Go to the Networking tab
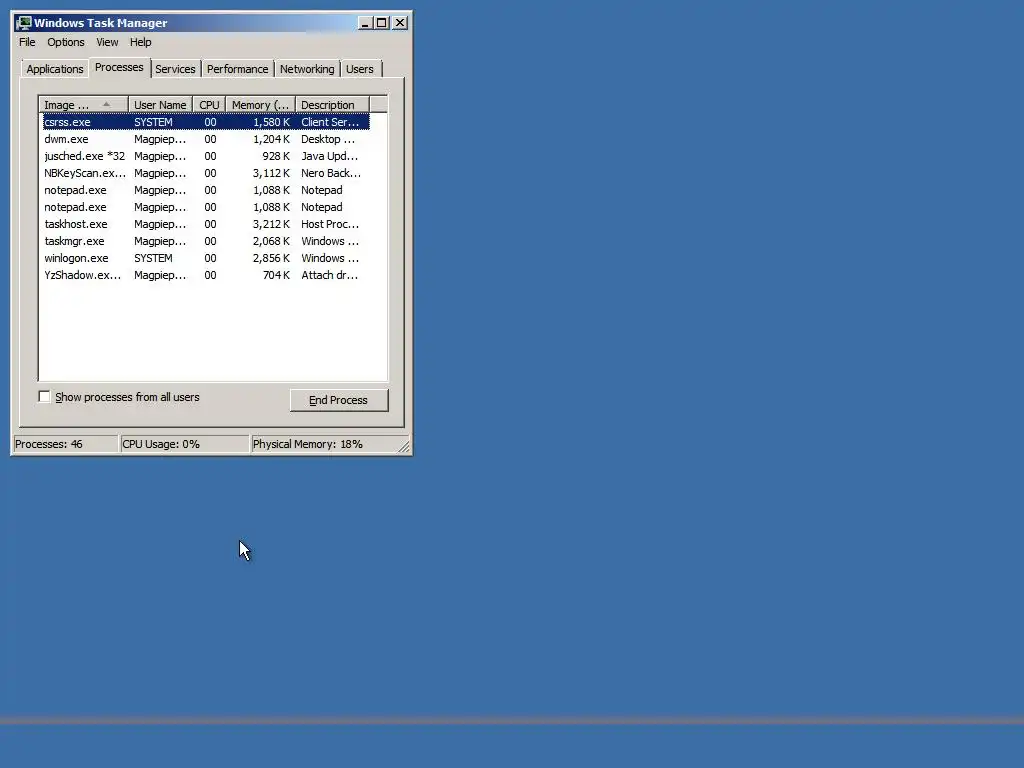This screenshot has height=768, width=1024. point(307,69)
